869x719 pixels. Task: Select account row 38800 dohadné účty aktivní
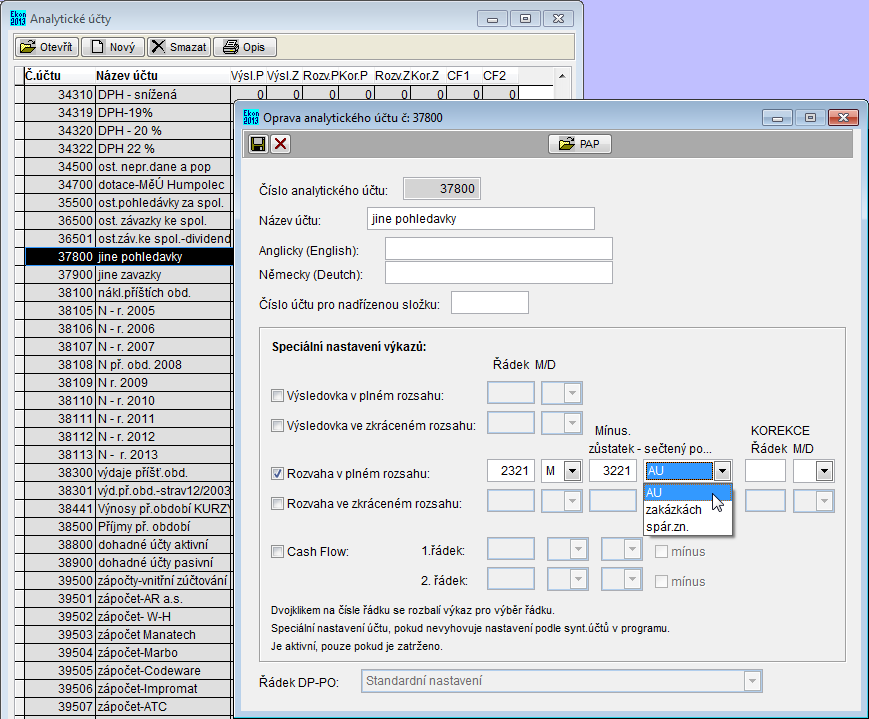coord(127,544)
